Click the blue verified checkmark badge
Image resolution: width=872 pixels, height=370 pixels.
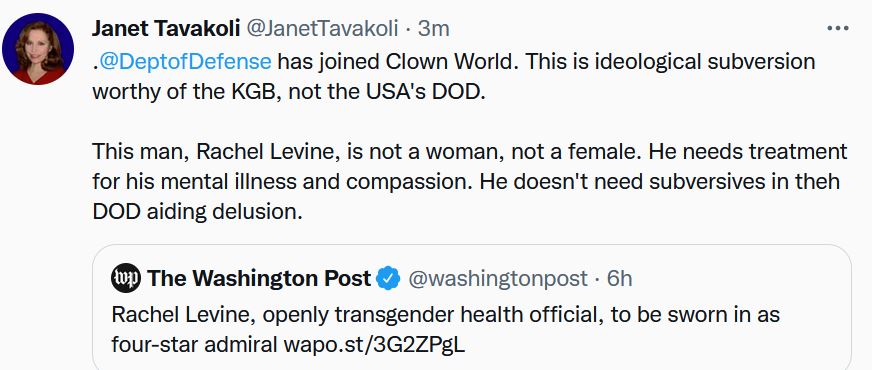388,278
